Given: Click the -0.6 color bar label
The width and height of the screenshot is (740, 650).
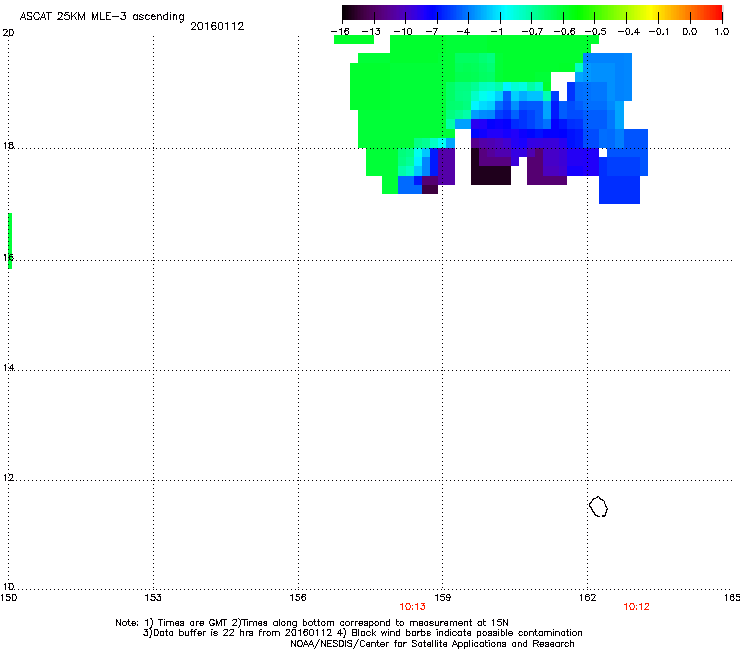Looking at the screenshot, I should 564,32.
